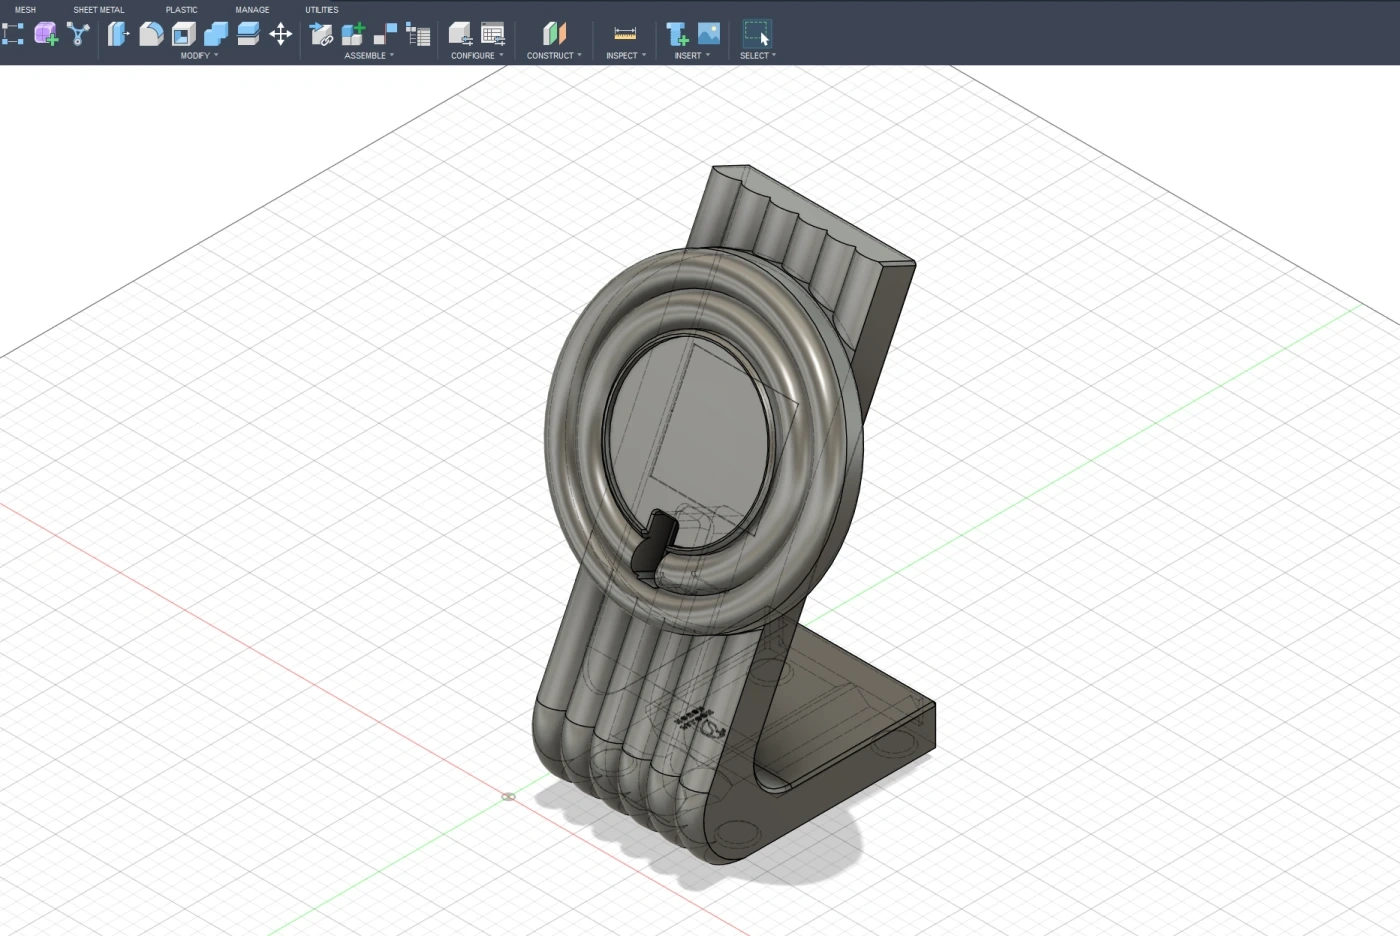Image resolution: width=1400 pixels, height=936 pixels.
Task: Click the Configure Model icon
Action: 460,34
